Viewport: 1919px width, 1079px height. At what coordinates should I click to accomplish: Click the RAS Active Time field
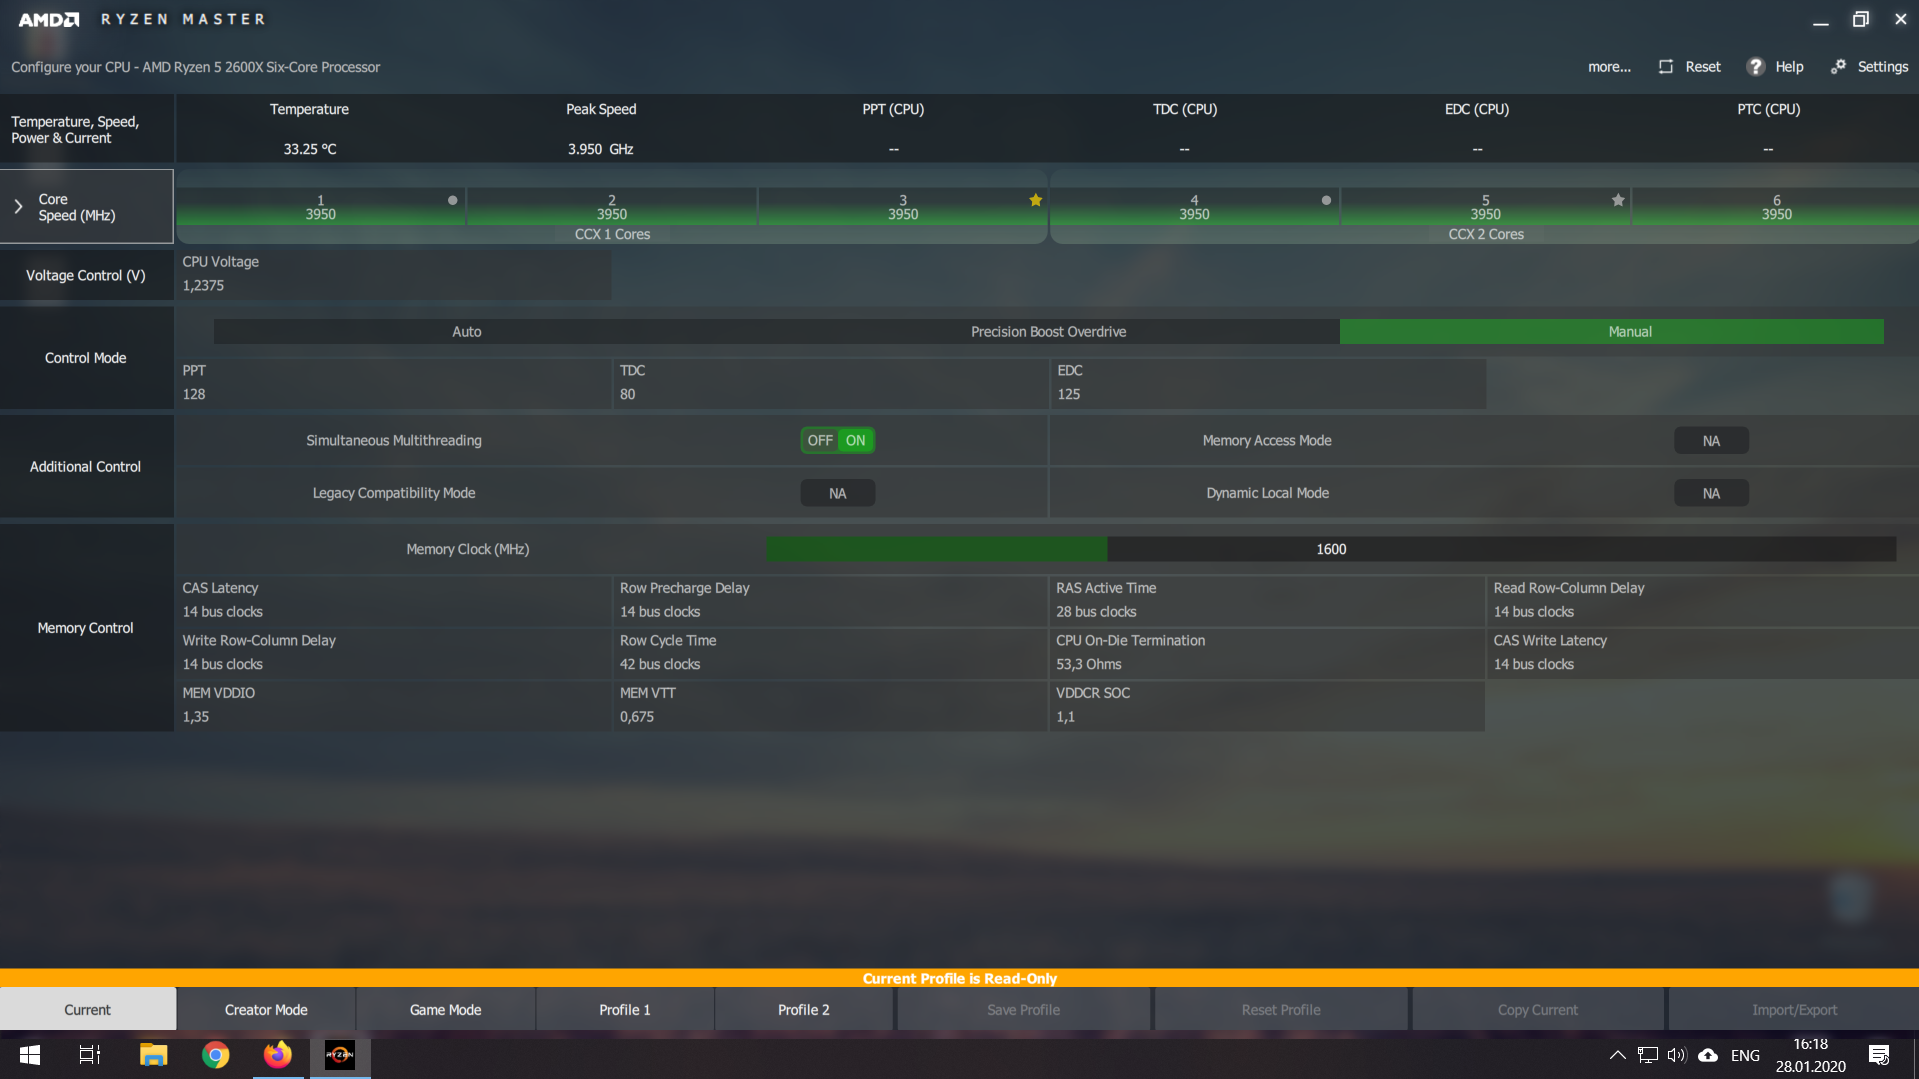(x=1268, y=600)
